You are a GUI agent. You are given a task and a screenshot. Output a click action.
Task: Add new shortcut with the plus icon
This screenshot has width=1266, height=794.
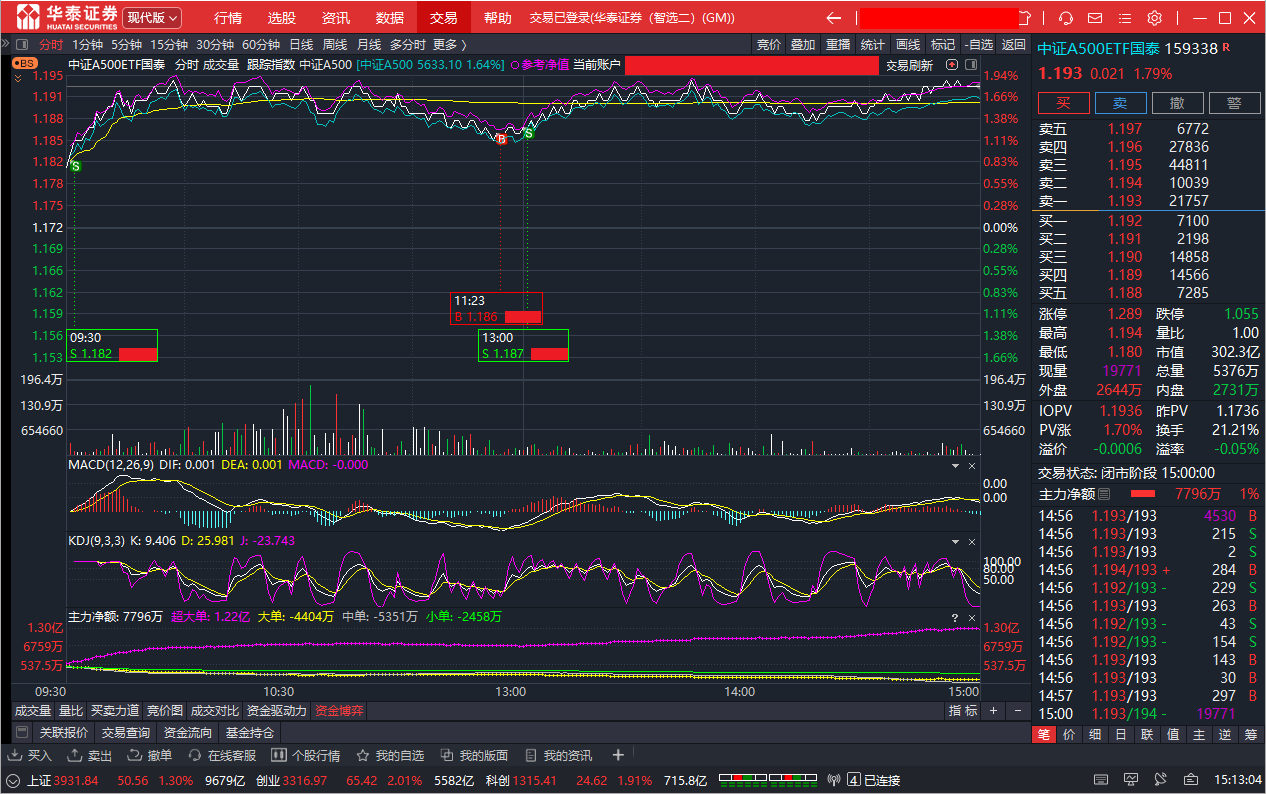click(x=618, y=755)
